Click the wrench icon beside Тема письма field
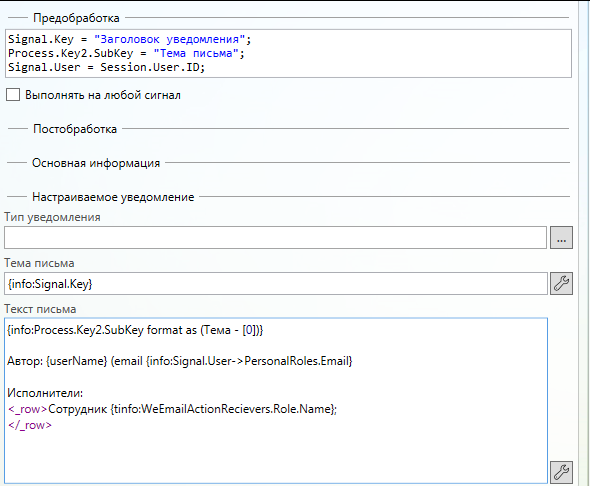This screenshot has width=590, height=486. tap(561, 283)
